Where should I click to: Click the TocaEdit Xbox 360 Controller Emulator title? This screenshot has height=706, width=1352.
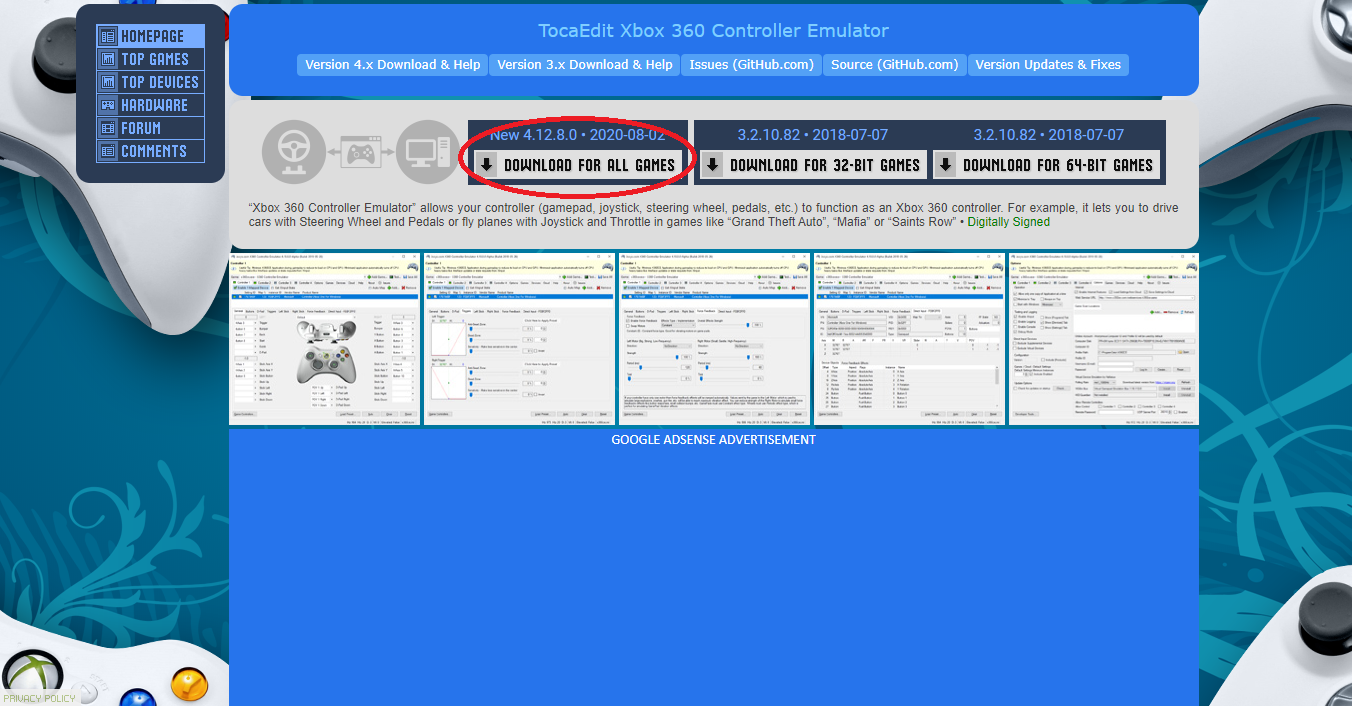(714, 31)
